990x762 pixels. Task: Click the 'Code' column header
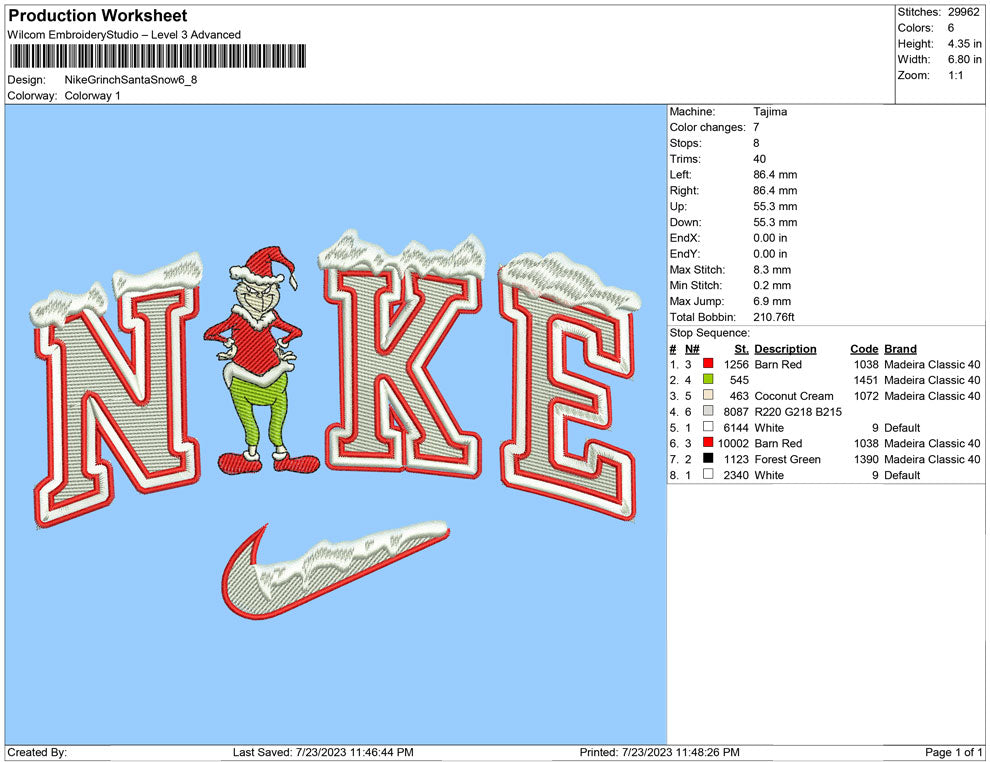coord(864,348)
